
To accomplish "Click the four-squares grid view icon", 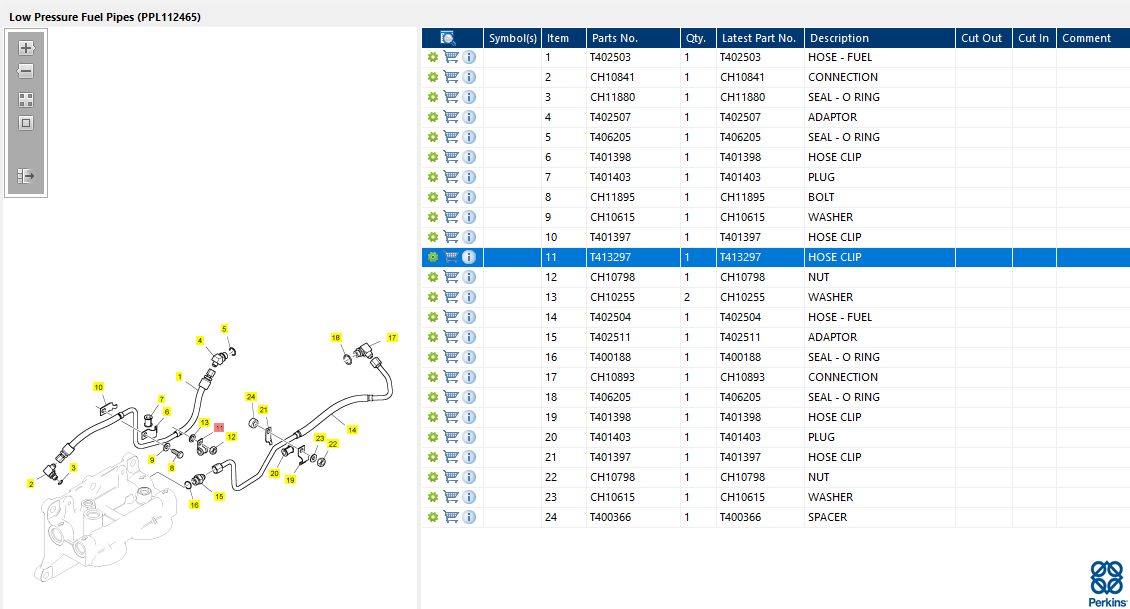I will coord(26,99).
